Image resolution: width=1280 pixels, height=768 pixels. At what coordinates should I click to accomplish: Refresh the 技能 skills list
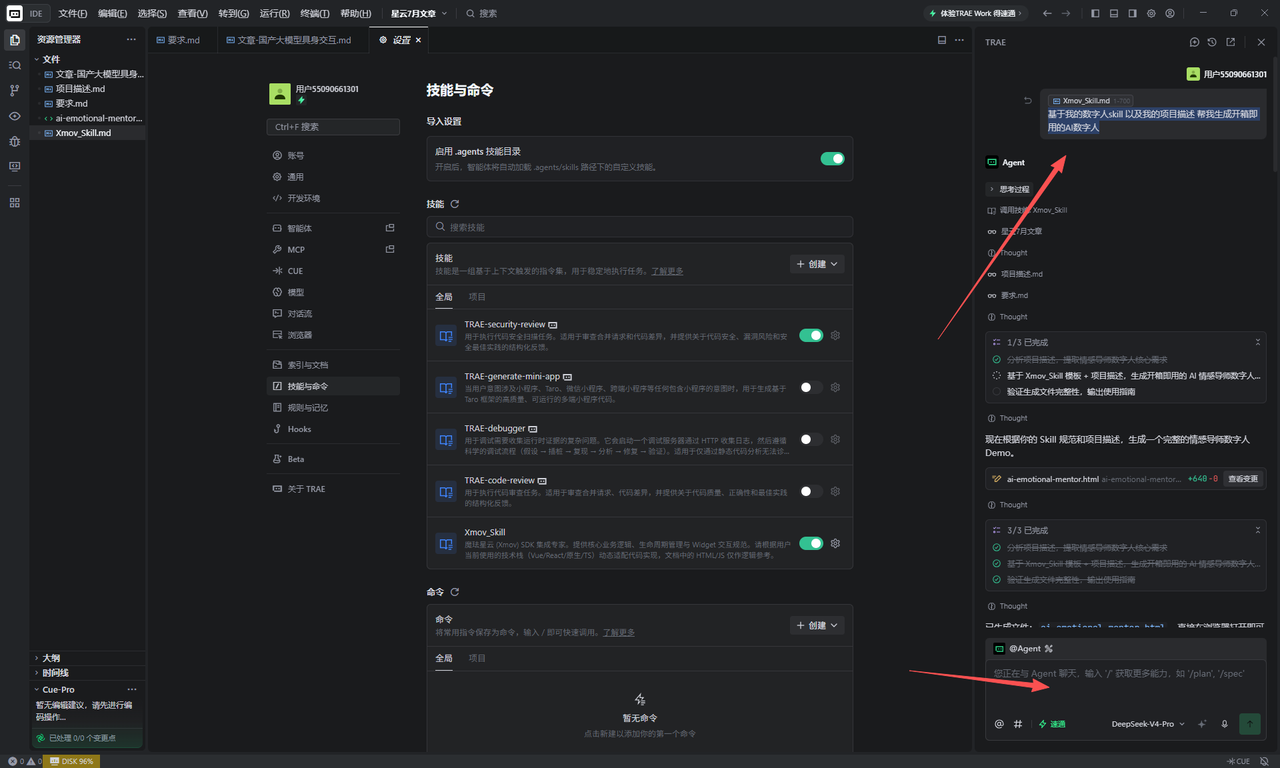[x=455, y=204]
